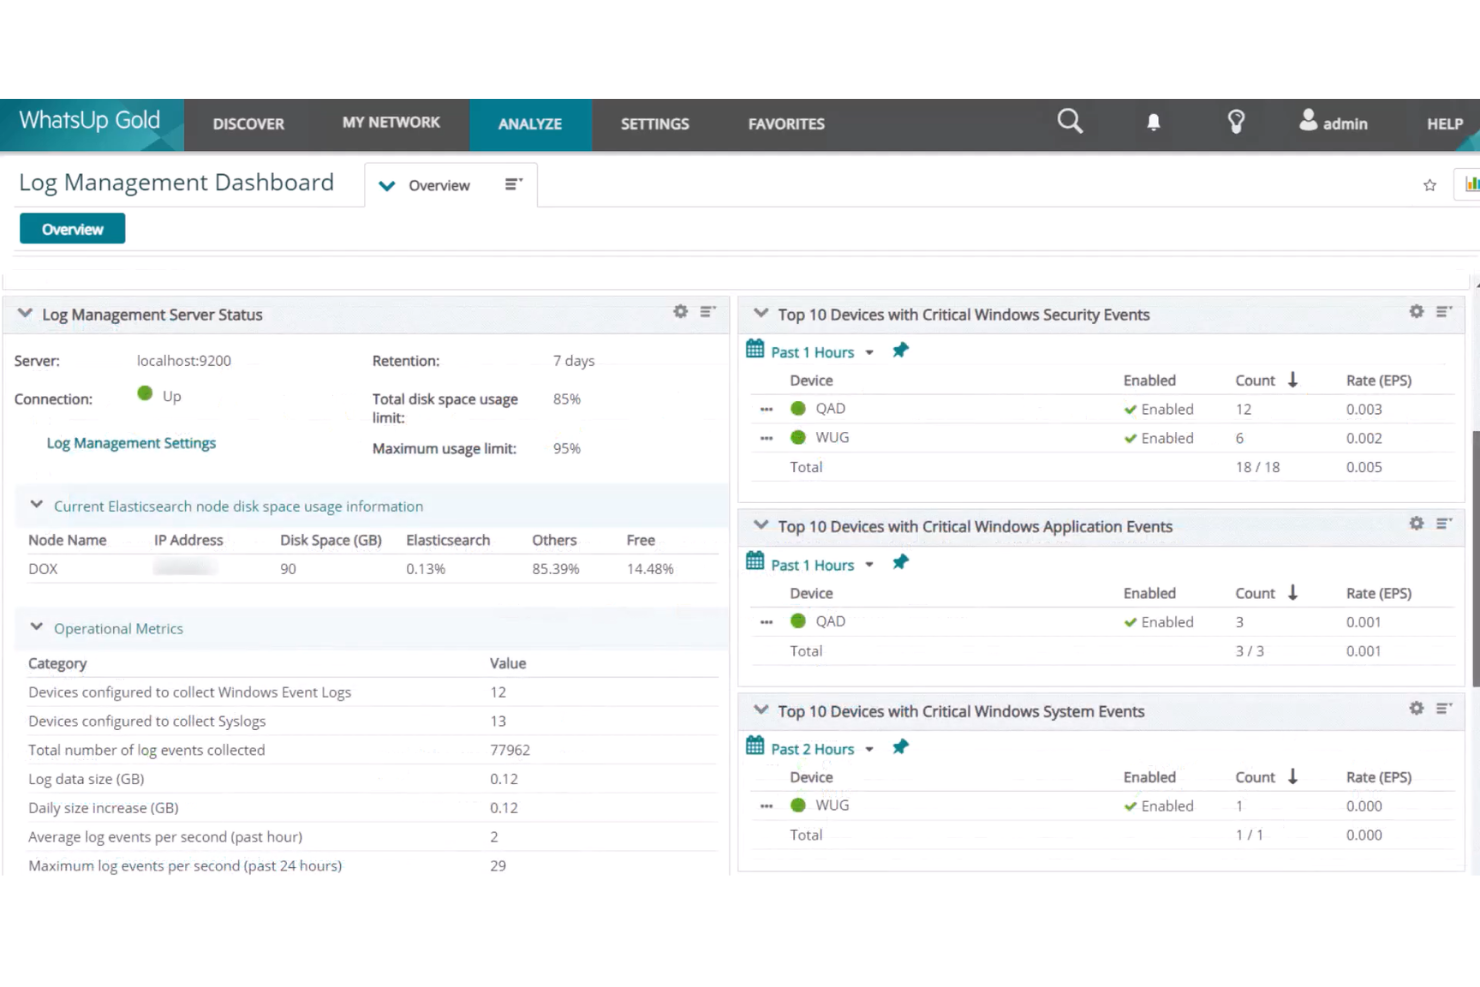Collapse the Current Elasticsearch node disk space section

pos(36,505)
